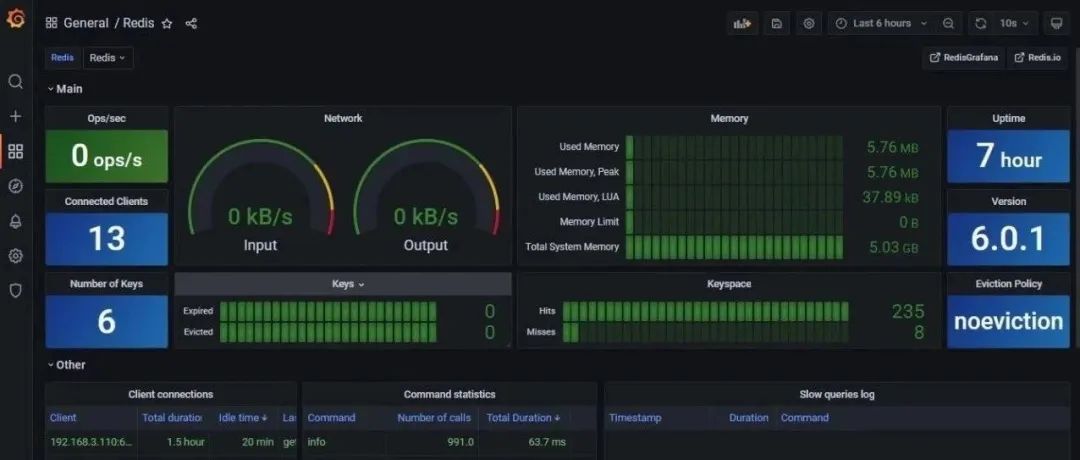Click the plus create icon in sidebar

coord(15,117)
